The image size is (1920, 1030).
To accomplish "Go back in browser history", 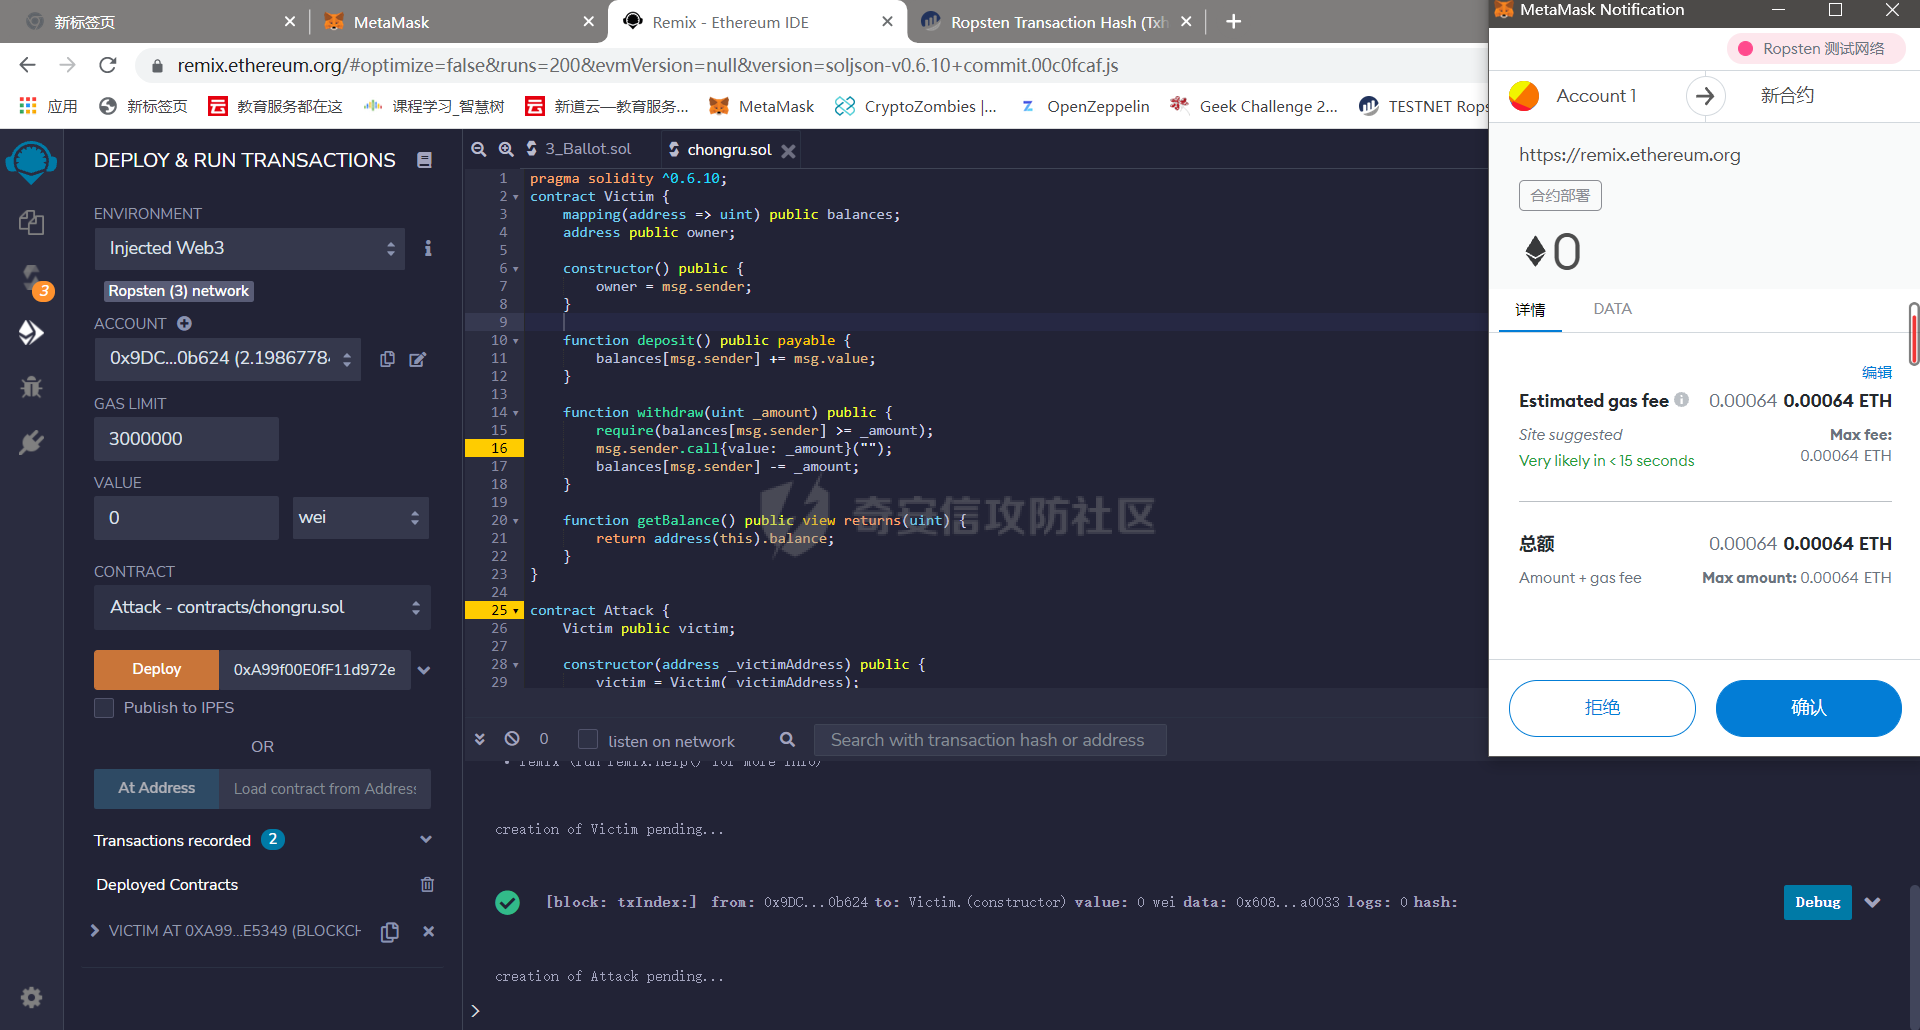I will pos(27,65).
